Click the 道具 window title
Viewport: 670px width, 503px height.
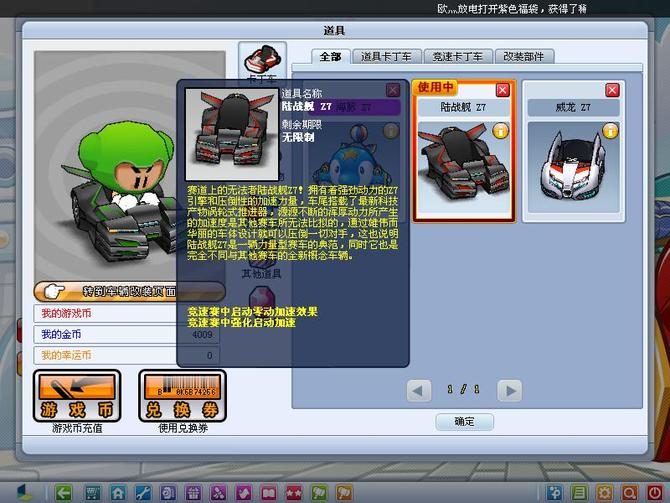[334, 31]
